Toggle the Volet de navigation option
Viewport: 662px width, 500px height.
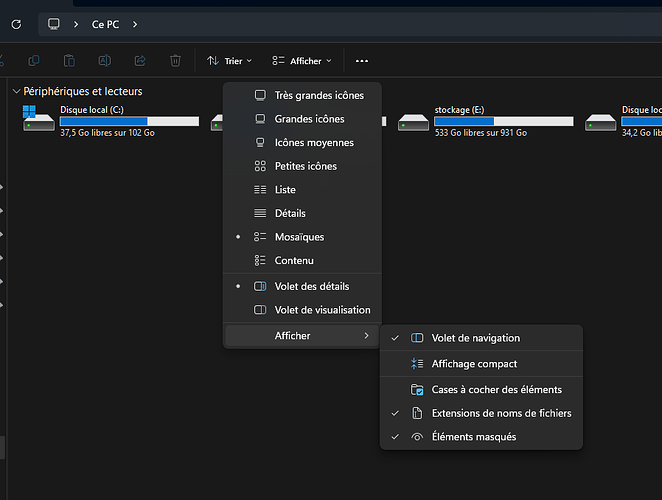(x=475, y=338)
